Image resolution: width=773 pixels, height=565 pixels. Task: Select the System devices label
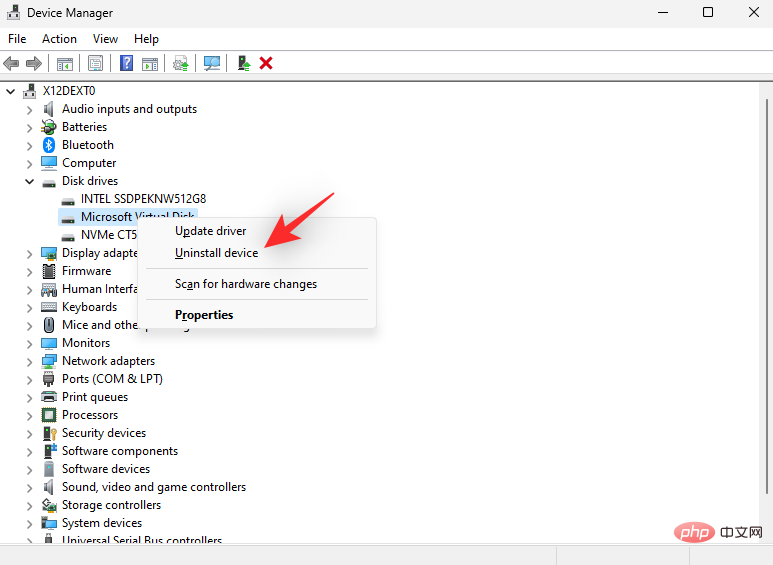coord(102,523)
